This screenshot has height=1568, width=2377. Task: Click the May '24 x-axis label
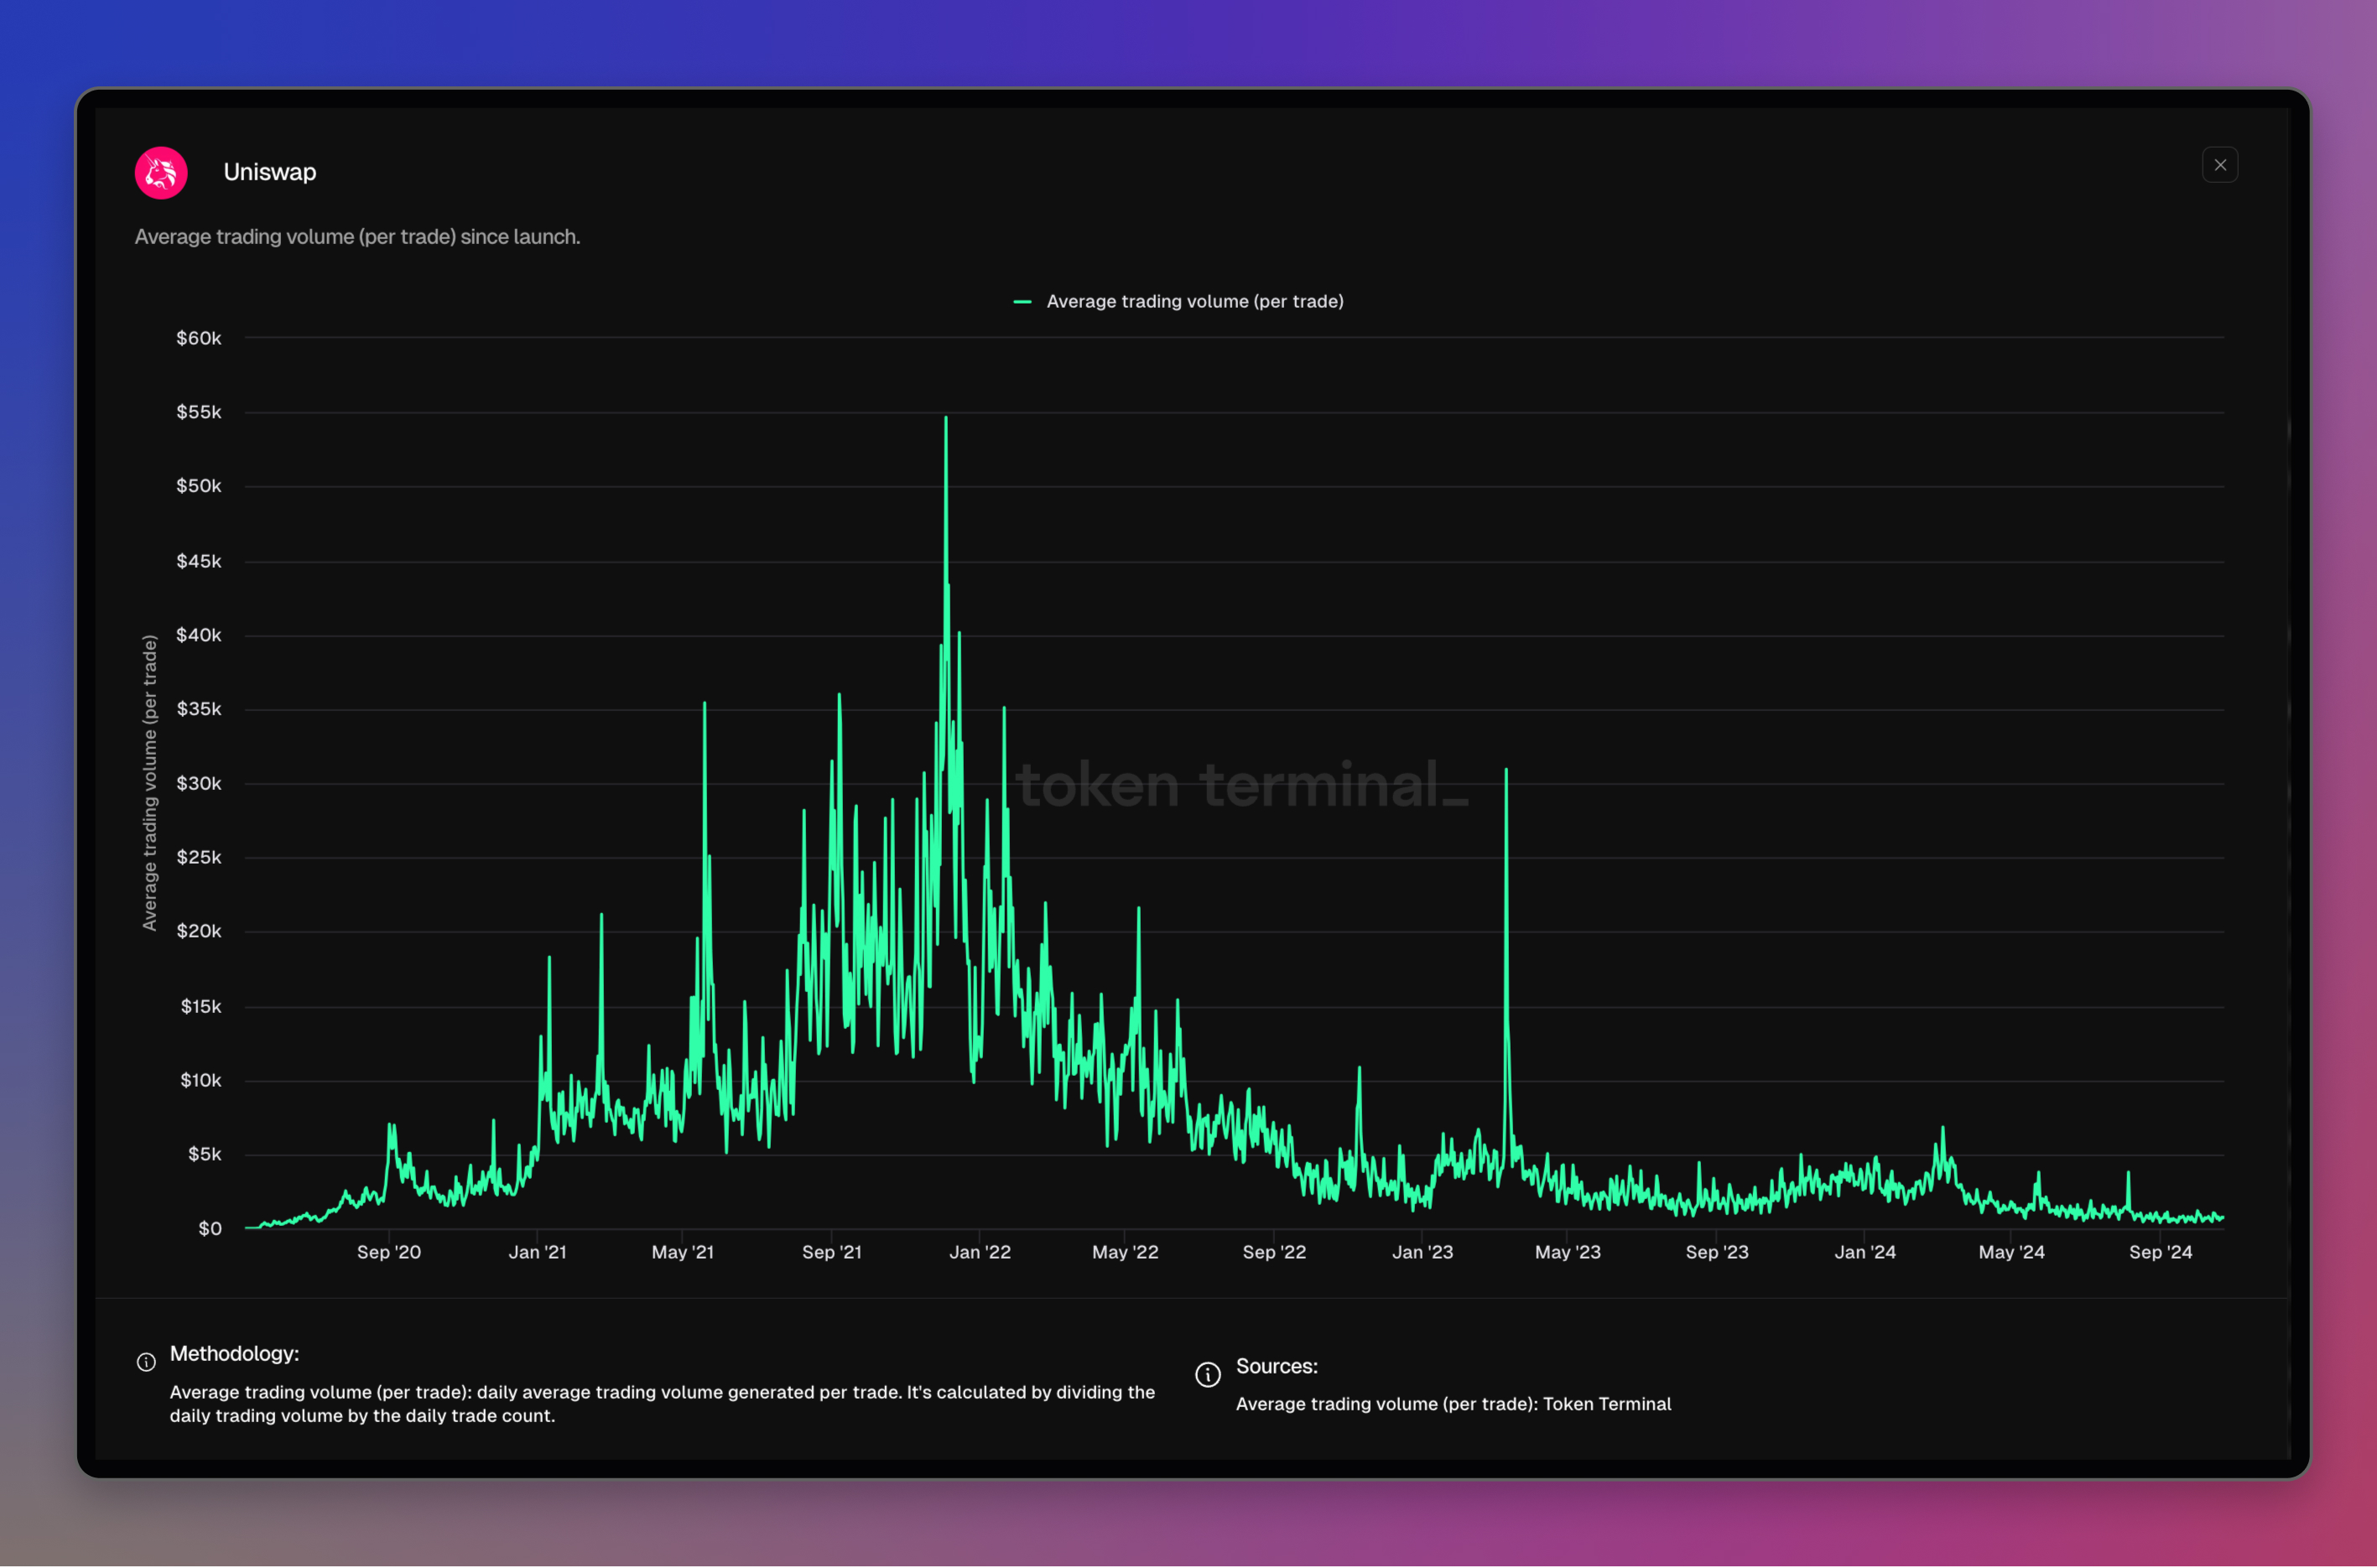click(x=2011, y=1252)
